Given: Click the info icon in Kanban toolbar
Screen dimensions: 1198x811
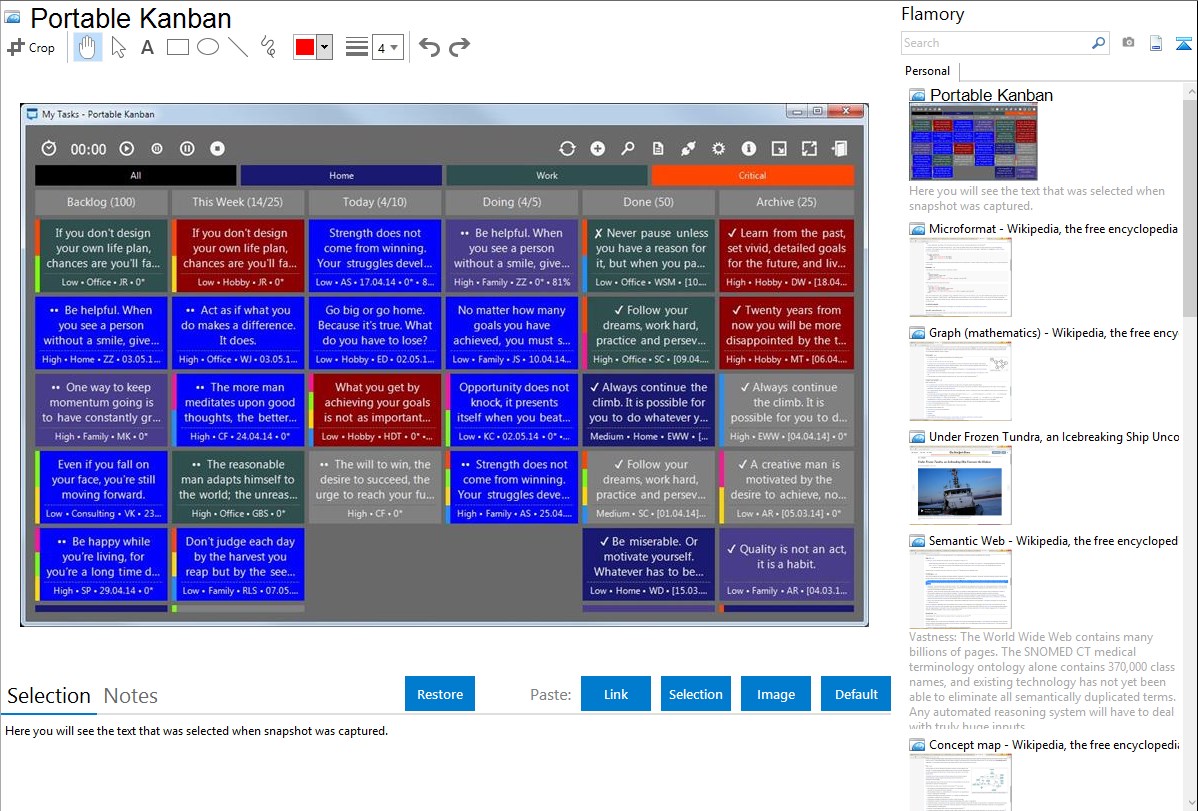Looking at the screenshot, I should [749, 148].
